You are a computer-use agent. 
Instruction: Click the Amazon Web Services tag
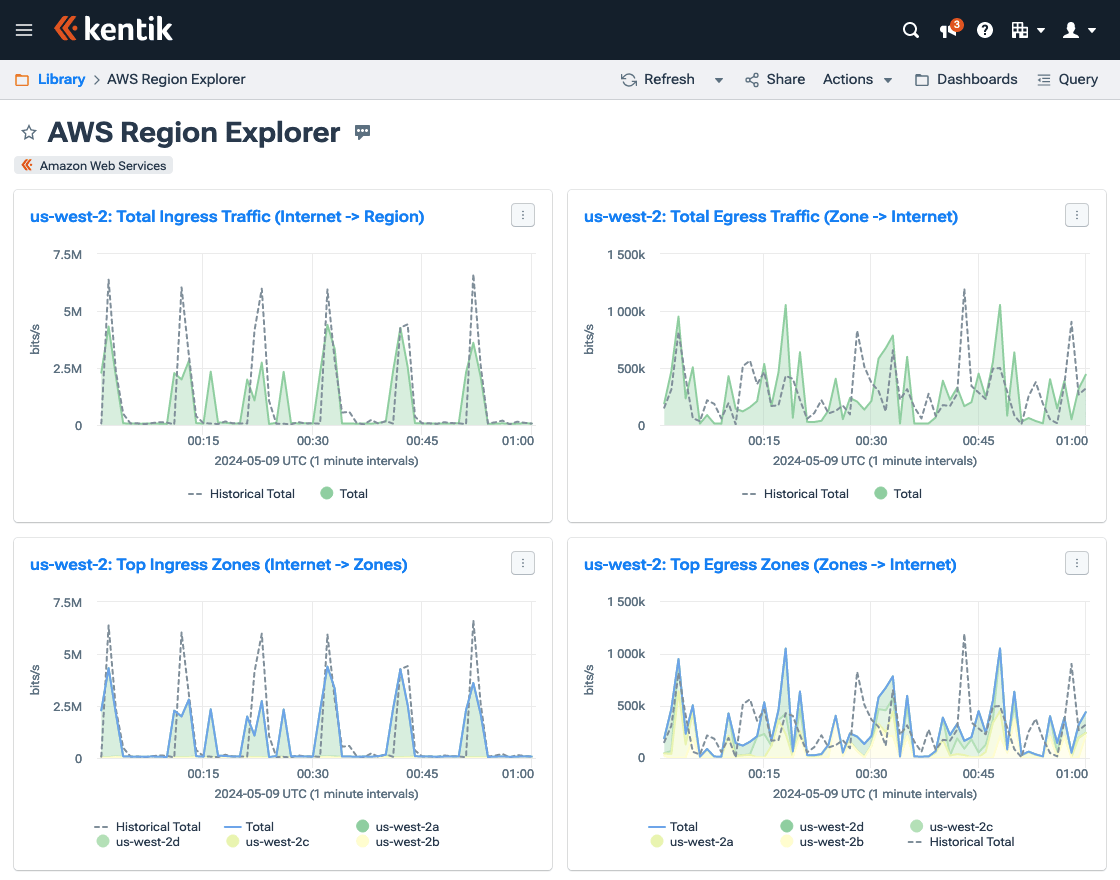93,165
